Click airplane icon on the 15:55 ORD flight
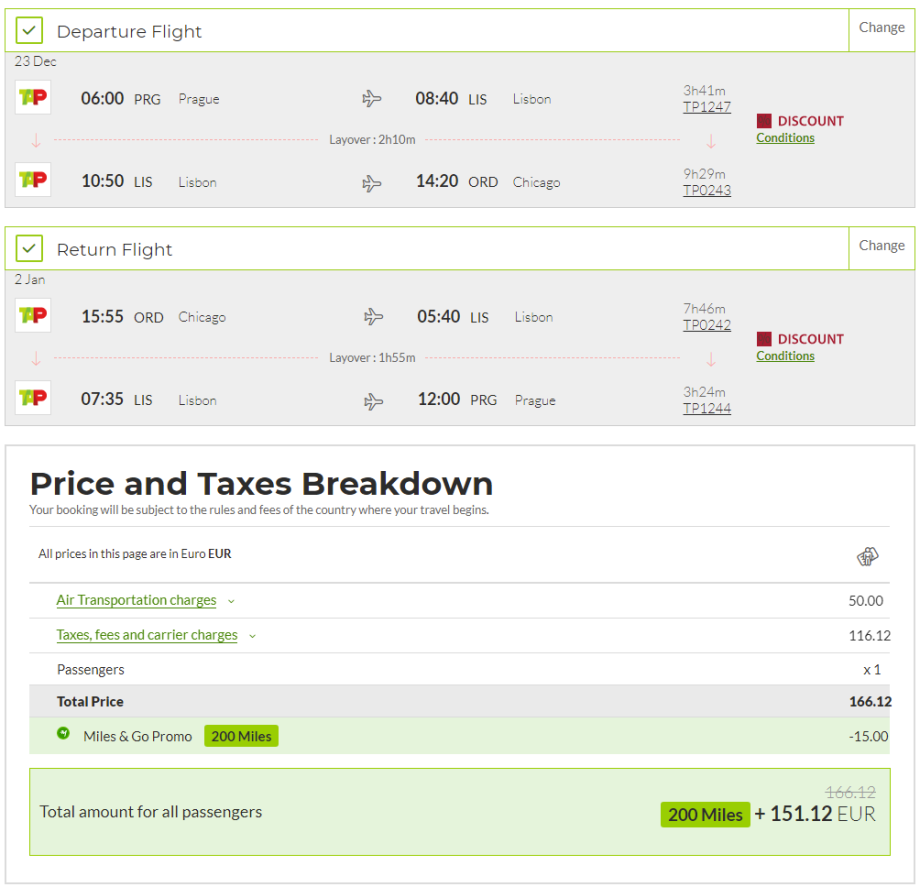 pos(373,317)
